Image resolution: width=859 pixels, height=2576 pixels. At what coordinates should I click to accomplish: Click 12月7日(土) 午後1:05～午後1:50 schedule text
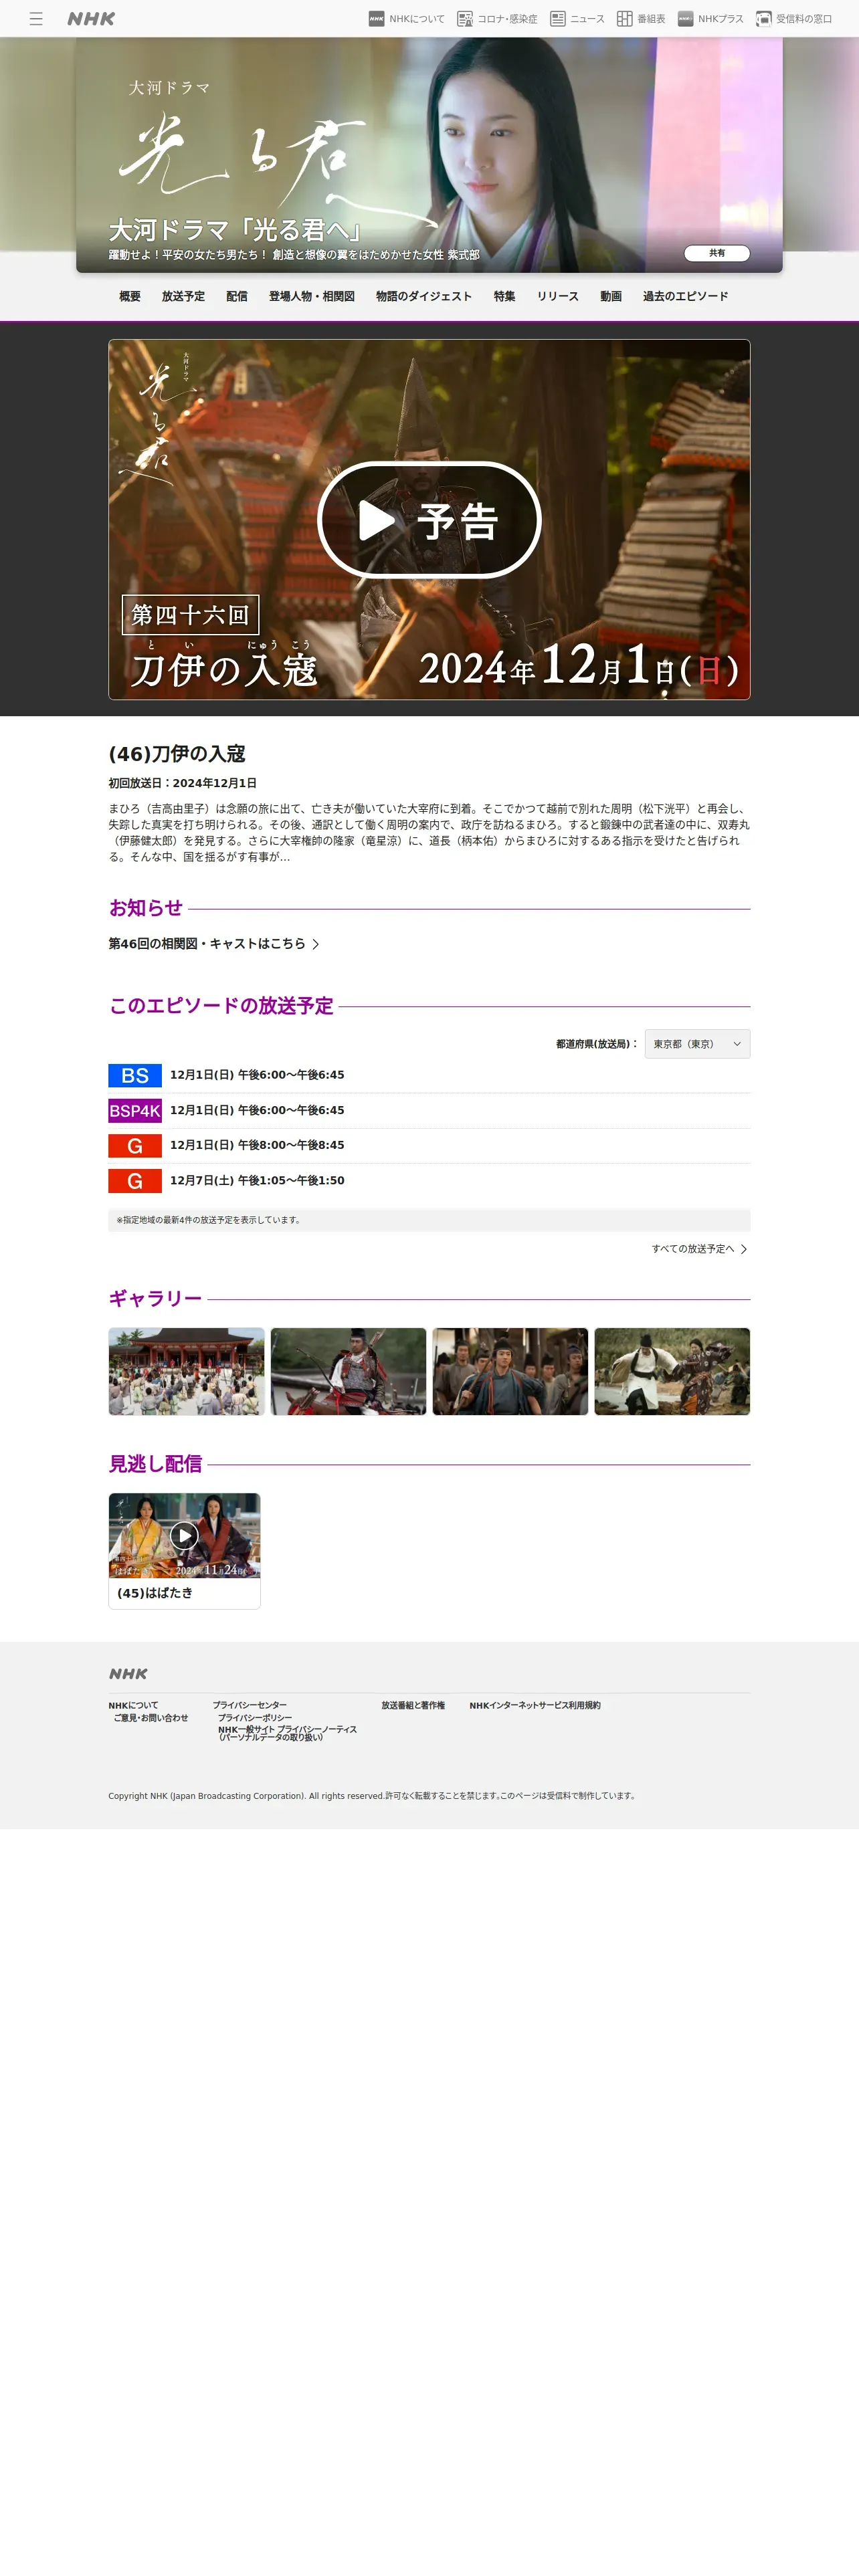[x=257, y=1181]
